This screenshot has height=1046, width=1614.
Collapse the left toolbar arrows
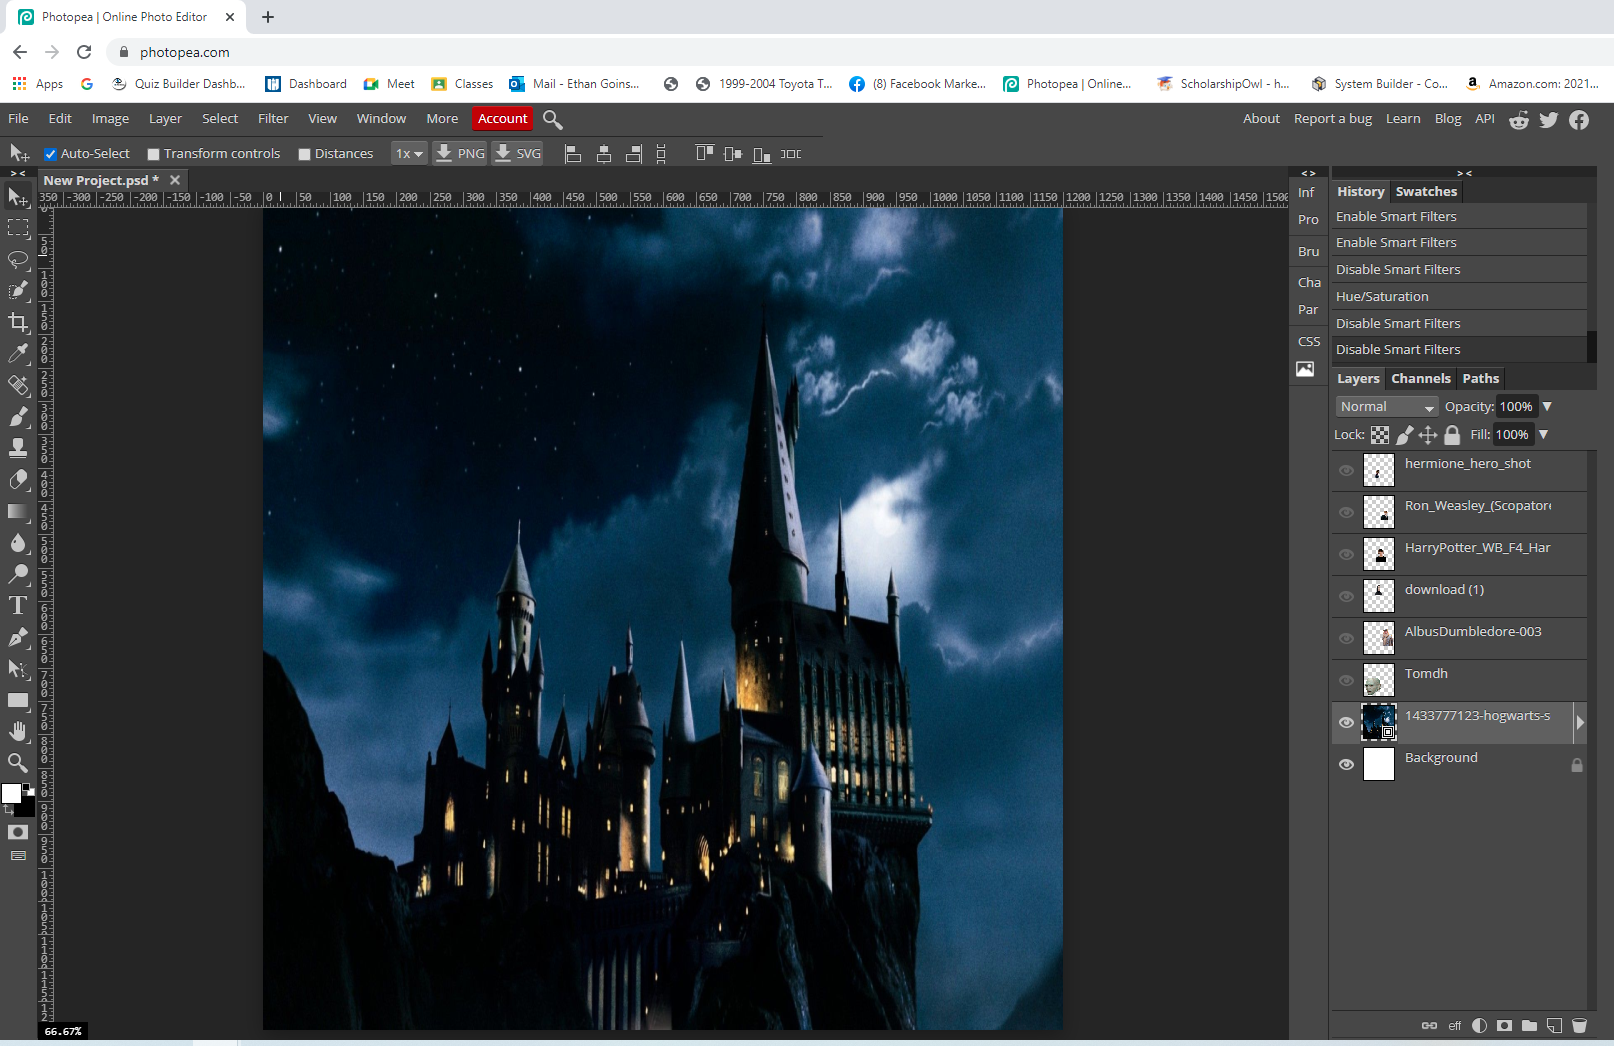pyautogui.click(x=18, y=173)
